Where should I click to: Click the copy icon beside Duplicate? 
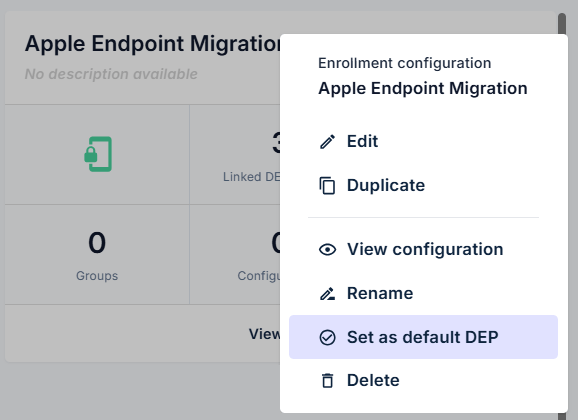tap(327, 185)
